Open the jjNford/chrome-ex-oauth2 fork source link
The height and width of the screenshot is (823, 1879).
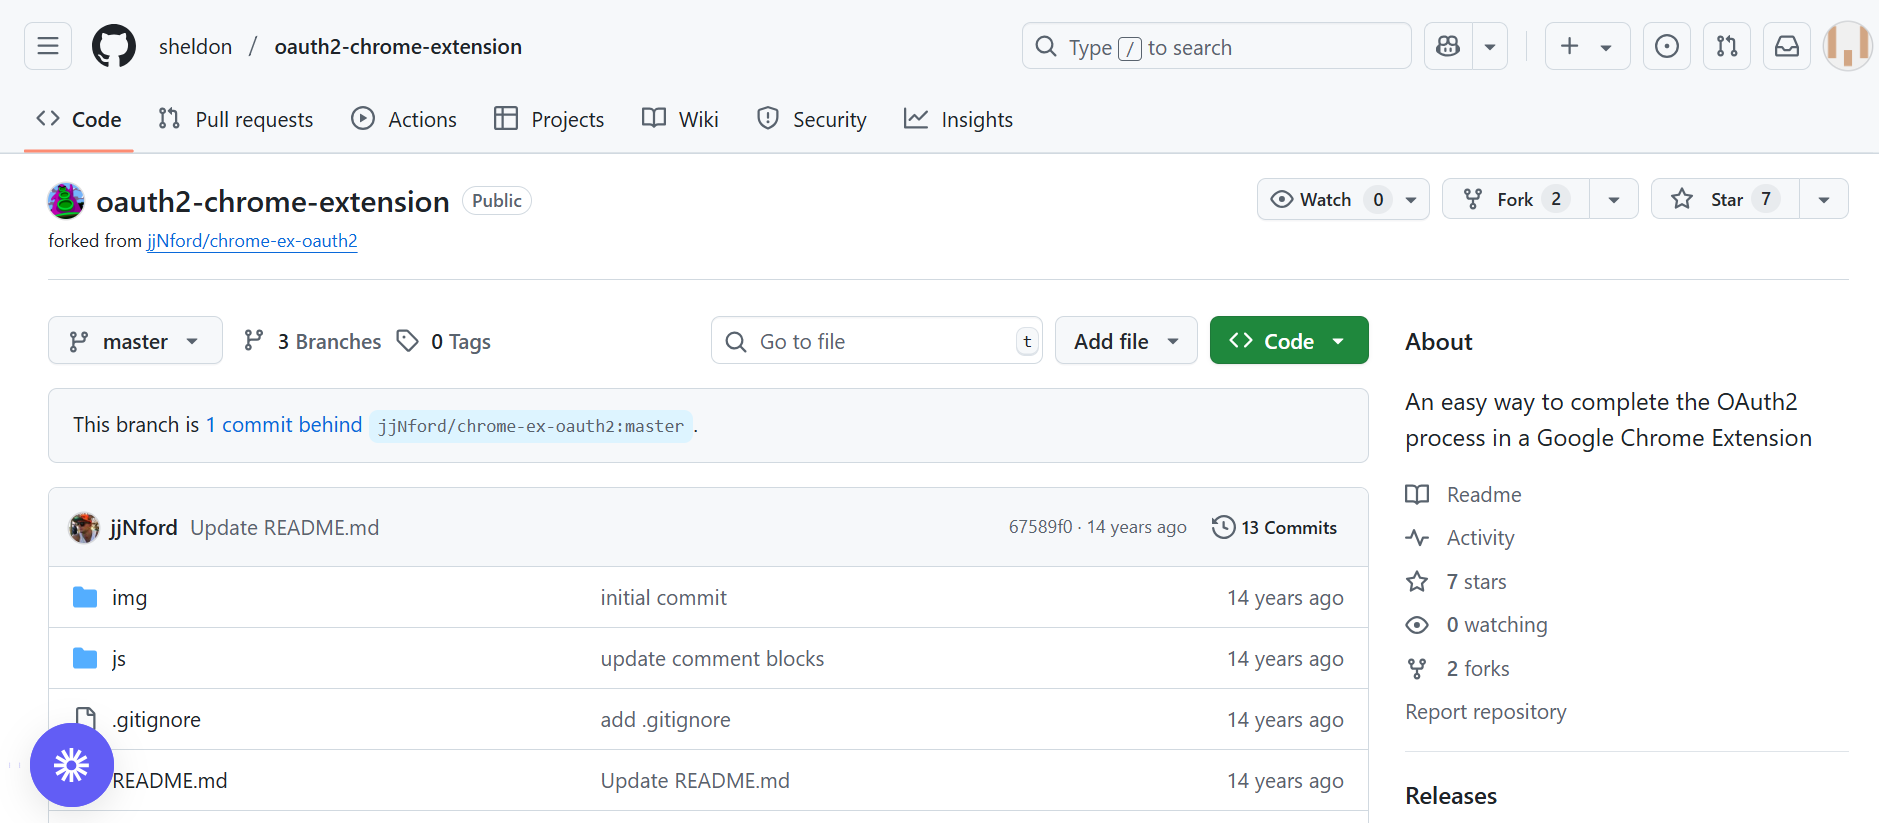tap(252, 241)
